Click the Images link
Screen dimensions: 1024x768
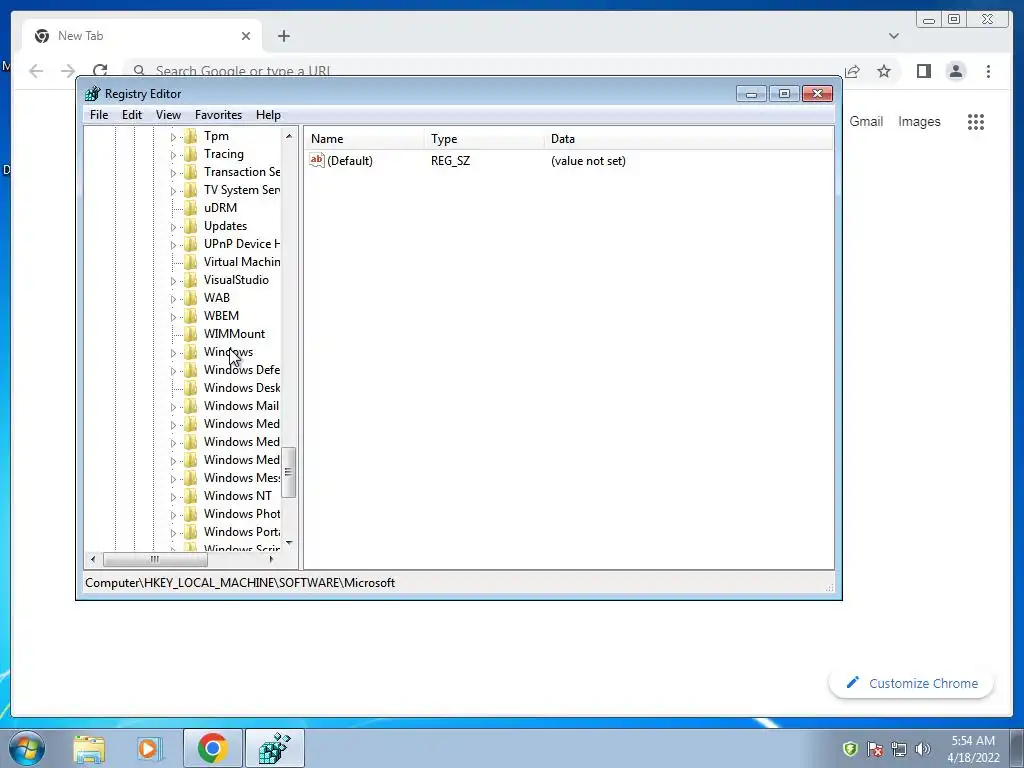point(919,121)
